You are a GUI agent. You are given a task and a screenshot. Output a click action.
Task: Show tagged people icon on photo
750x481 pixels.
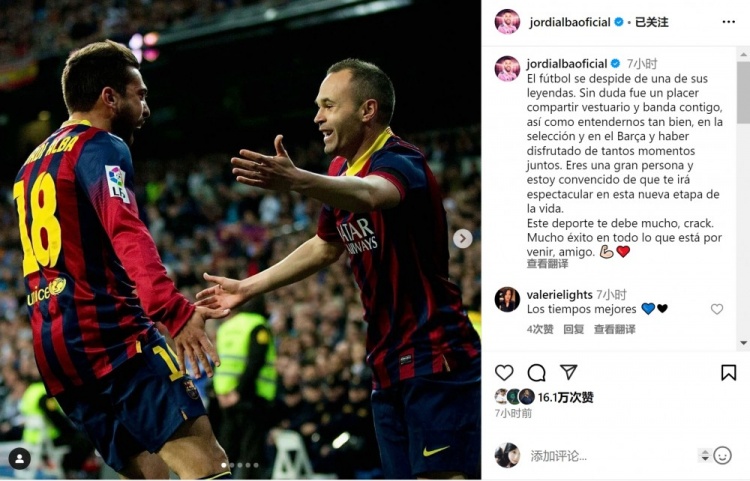[x=20, y=459]
